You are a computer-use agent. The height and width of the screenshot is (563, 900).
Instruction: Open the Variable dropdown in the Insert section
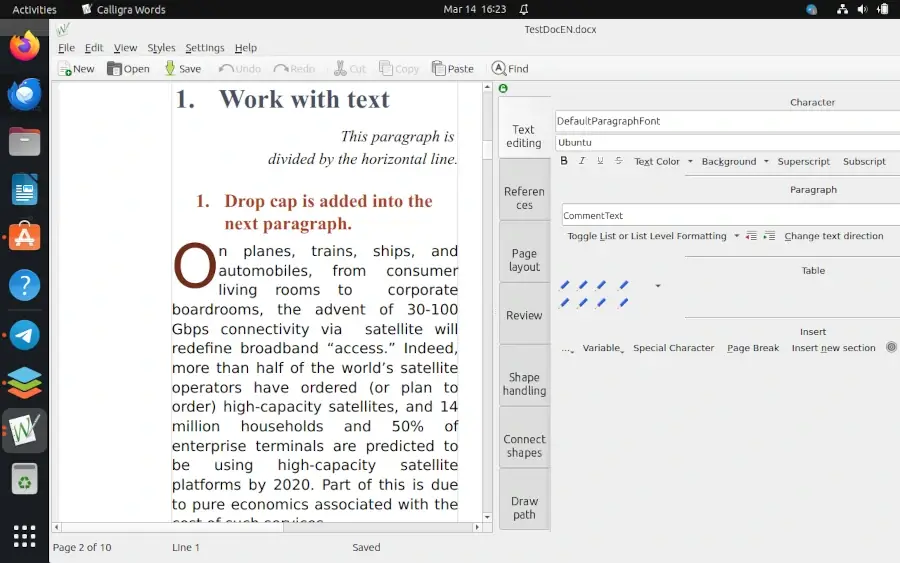pos(603,348)
